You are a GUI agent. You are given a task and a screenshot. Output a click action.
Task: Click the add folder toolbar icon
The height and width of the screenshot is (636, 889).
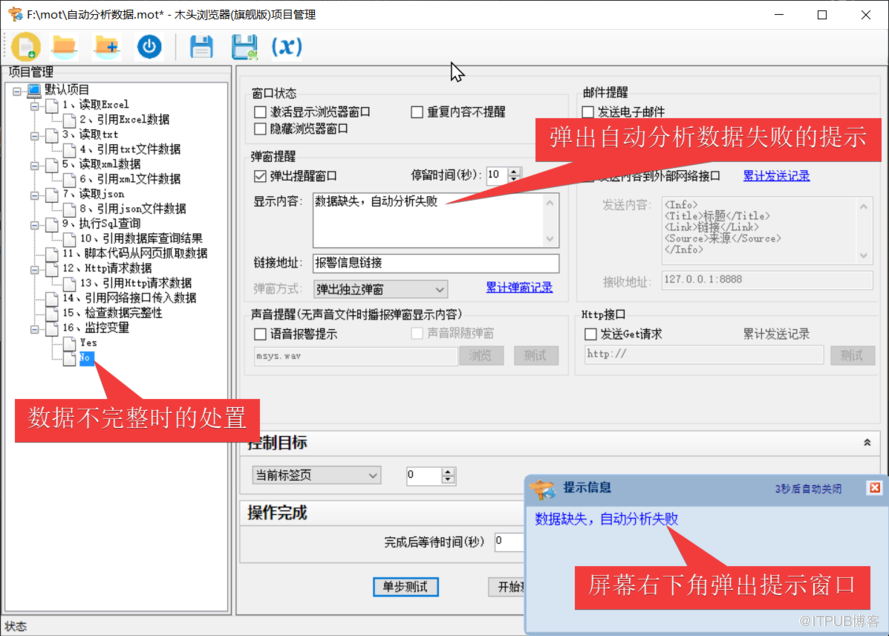[x=107, y=46]
